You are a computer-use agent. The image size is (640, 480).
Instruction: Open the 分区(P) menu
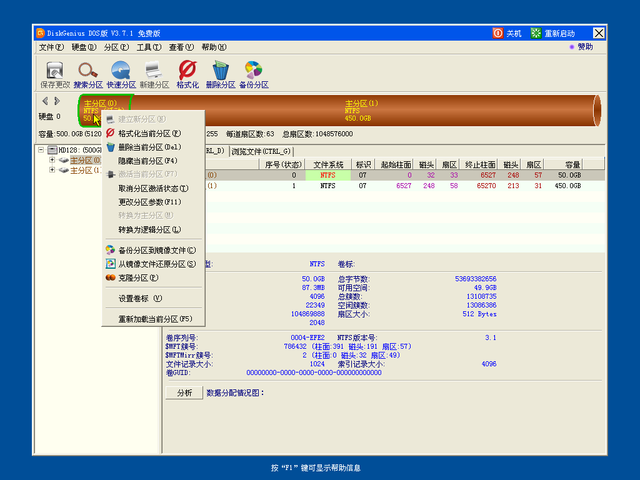[116, 47]
